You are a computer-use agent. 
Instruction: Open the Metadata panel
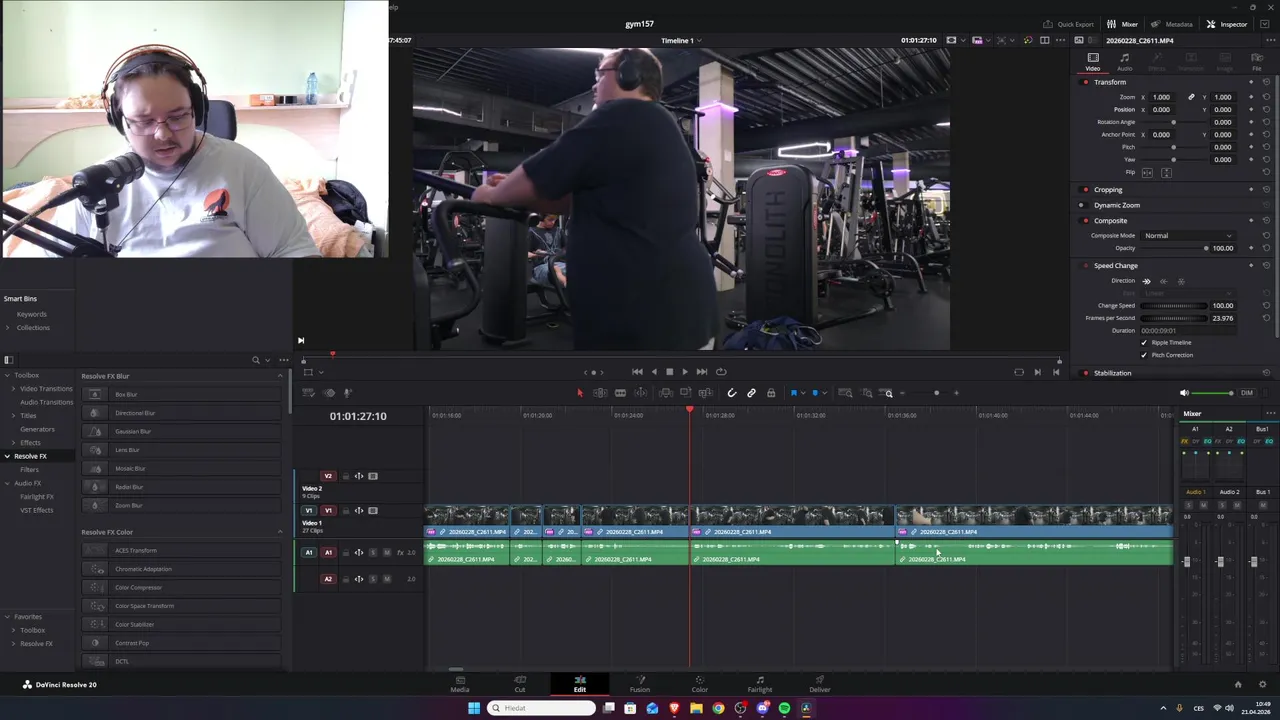tap(1172, 24)
